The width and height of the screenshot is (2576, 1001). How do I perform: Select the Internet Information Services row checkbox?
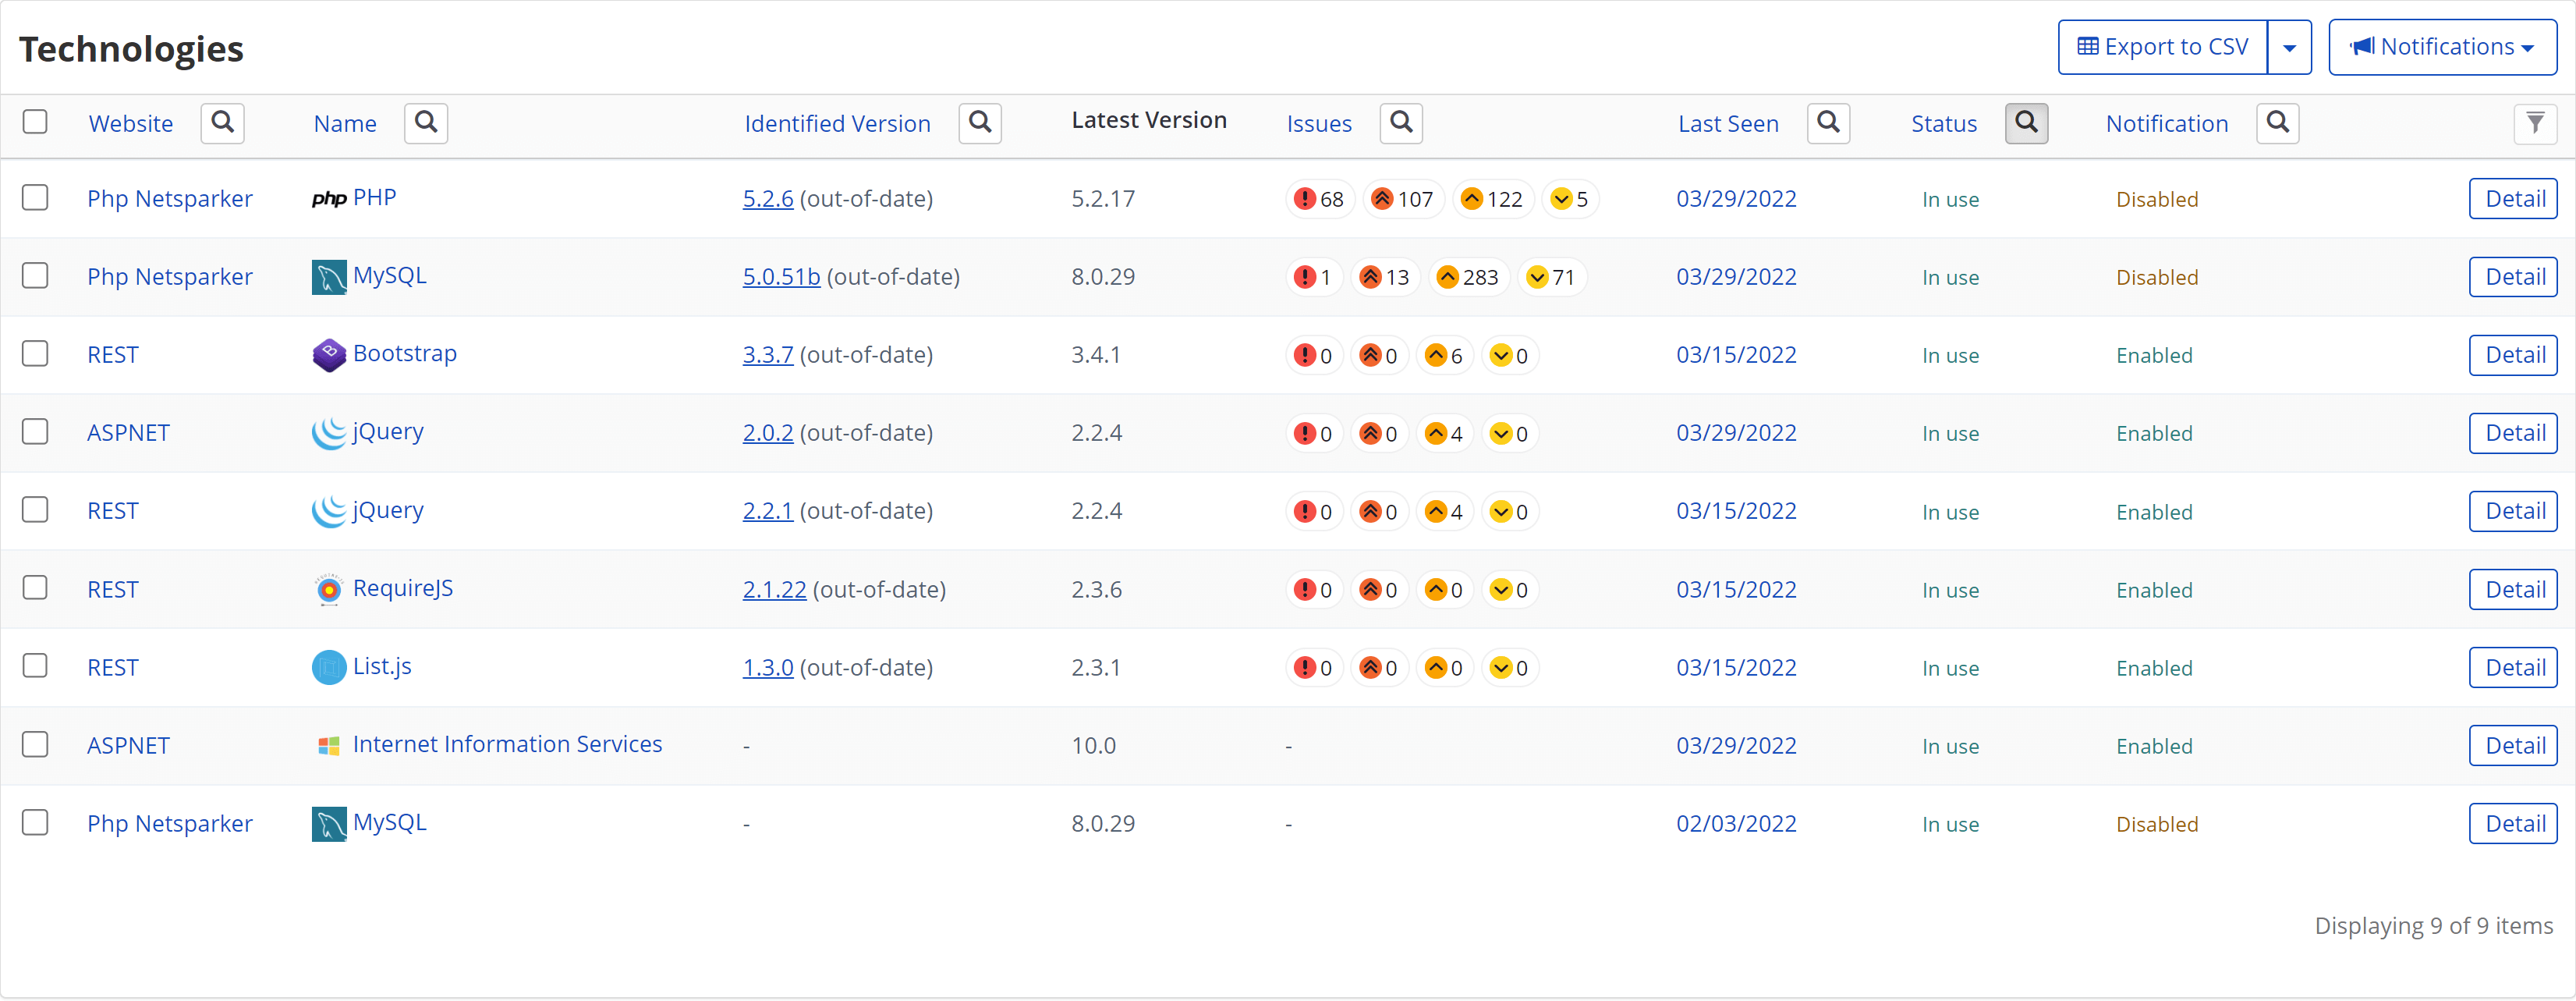[35, 745]
